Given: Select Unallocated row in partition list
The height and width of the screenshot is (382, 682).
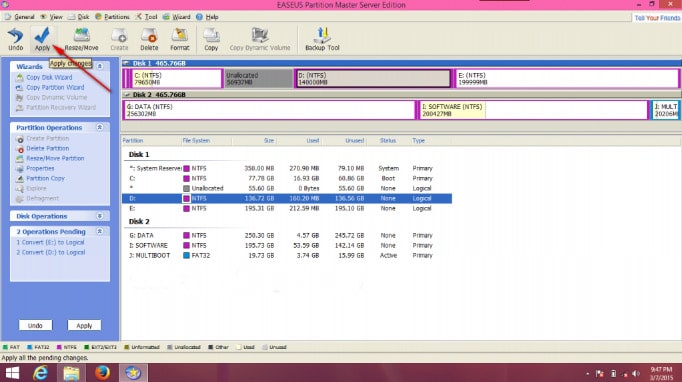Looking at the screenshot, I should pyautogui.click(x=287, y=188).
